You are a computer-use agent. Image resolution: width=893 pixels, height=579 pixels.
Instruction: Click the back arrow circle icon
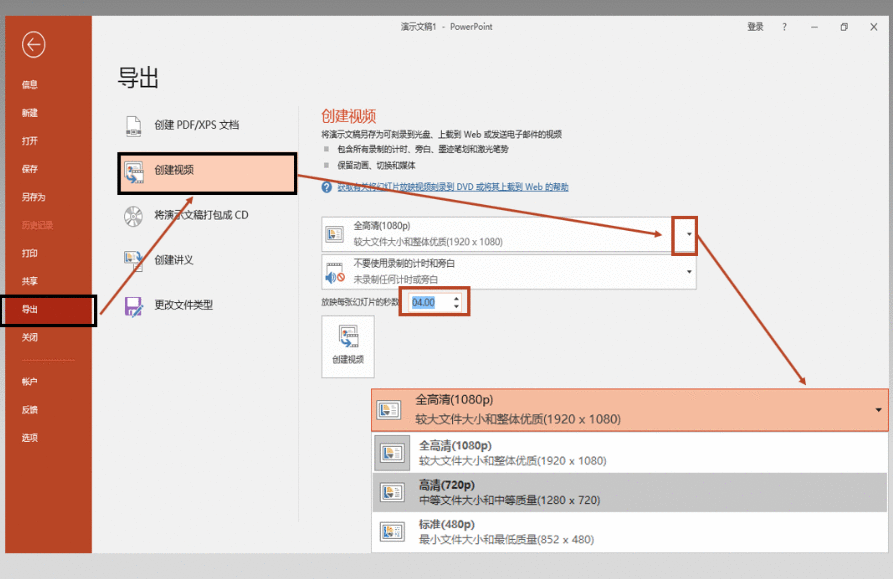[35, 45]
